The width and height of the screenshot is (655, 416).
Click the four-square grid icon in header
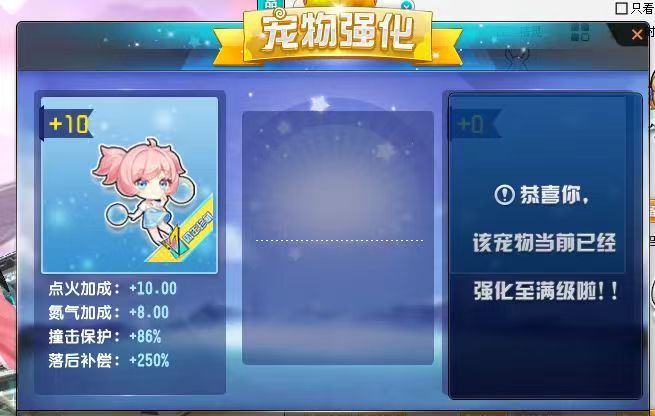(580, 32)
